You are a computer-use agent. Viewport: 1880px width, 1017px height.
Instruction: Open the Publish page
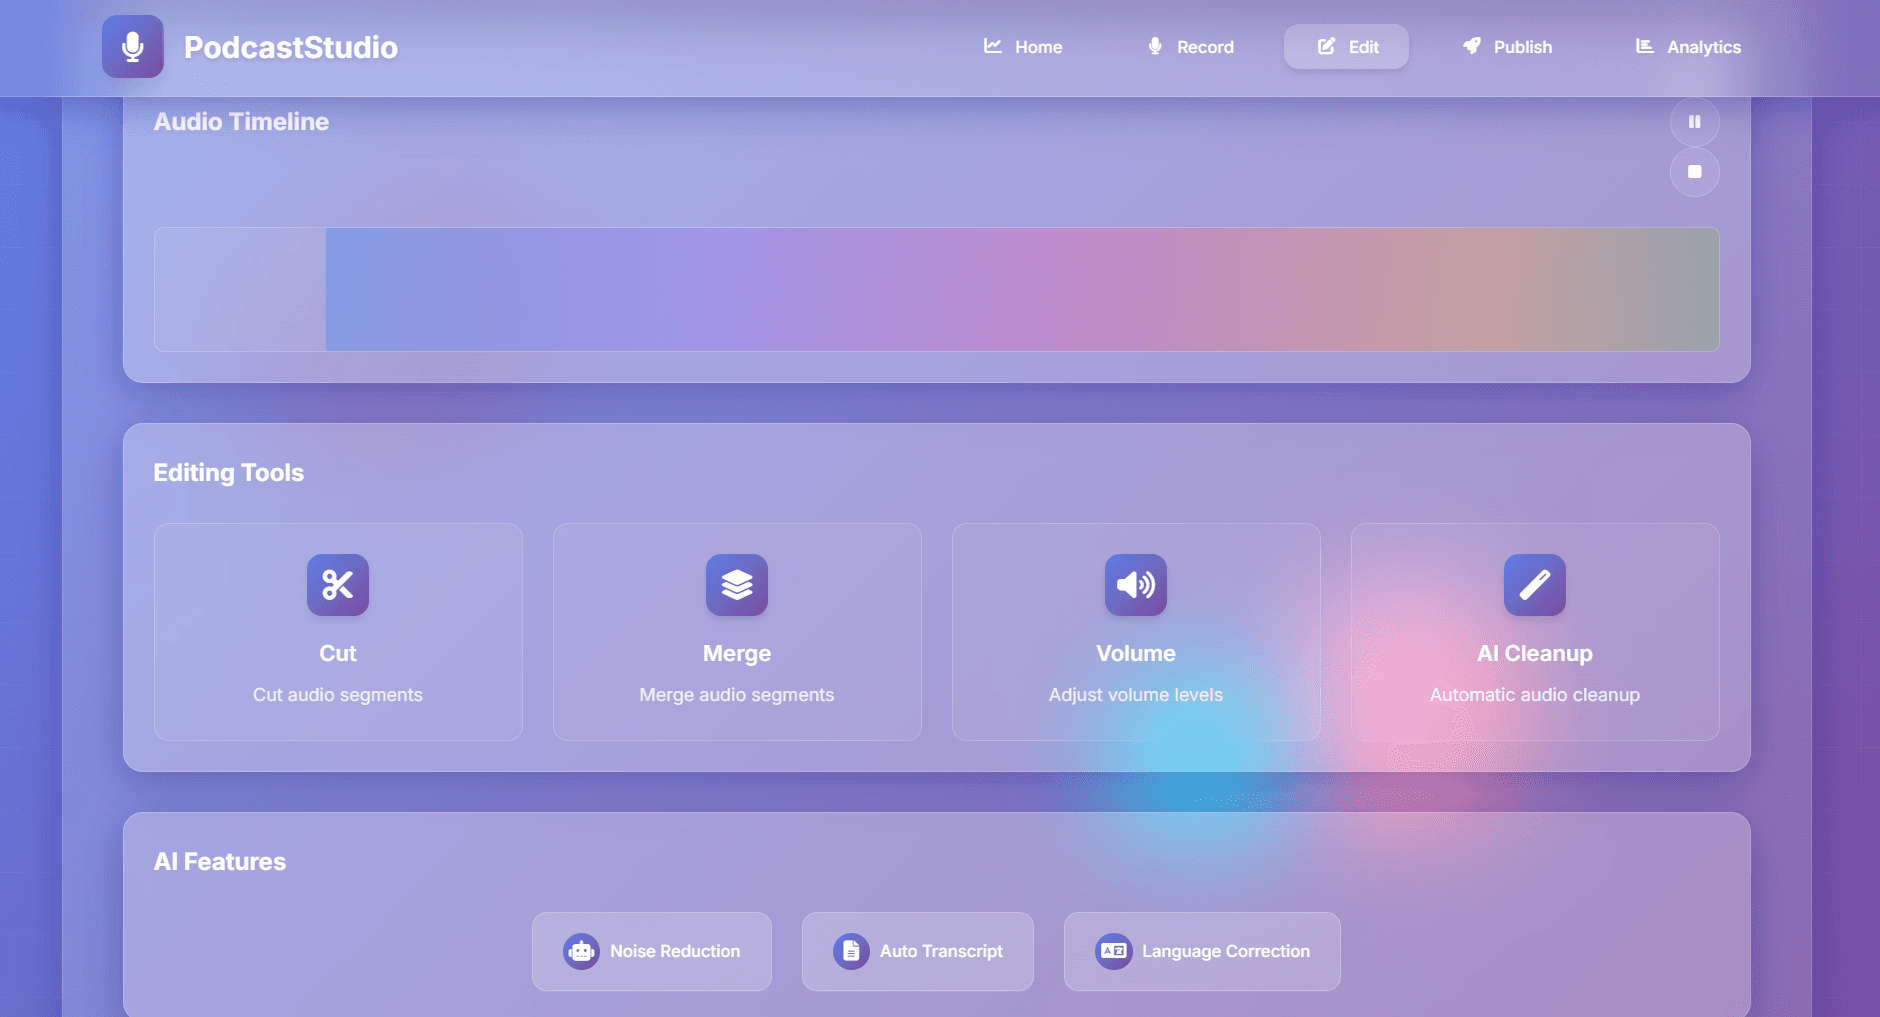1507,47
